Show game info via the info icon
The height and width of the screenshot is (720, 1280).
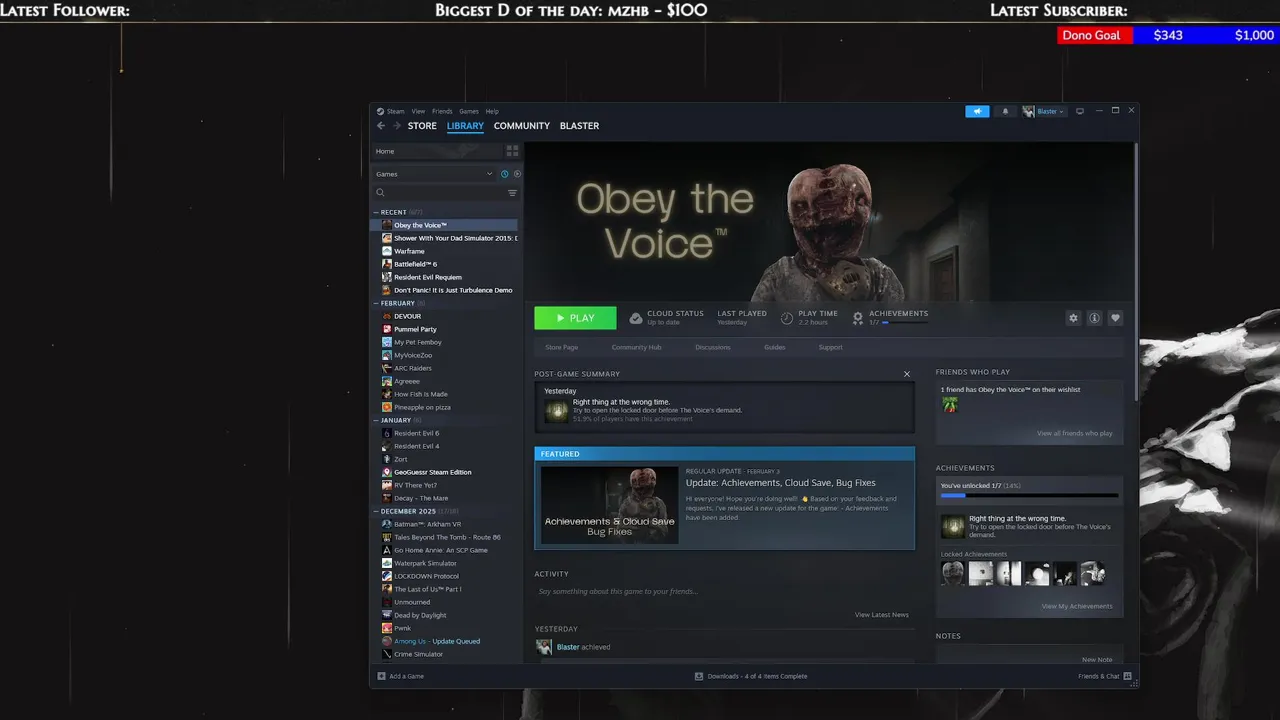point(1094,318)
